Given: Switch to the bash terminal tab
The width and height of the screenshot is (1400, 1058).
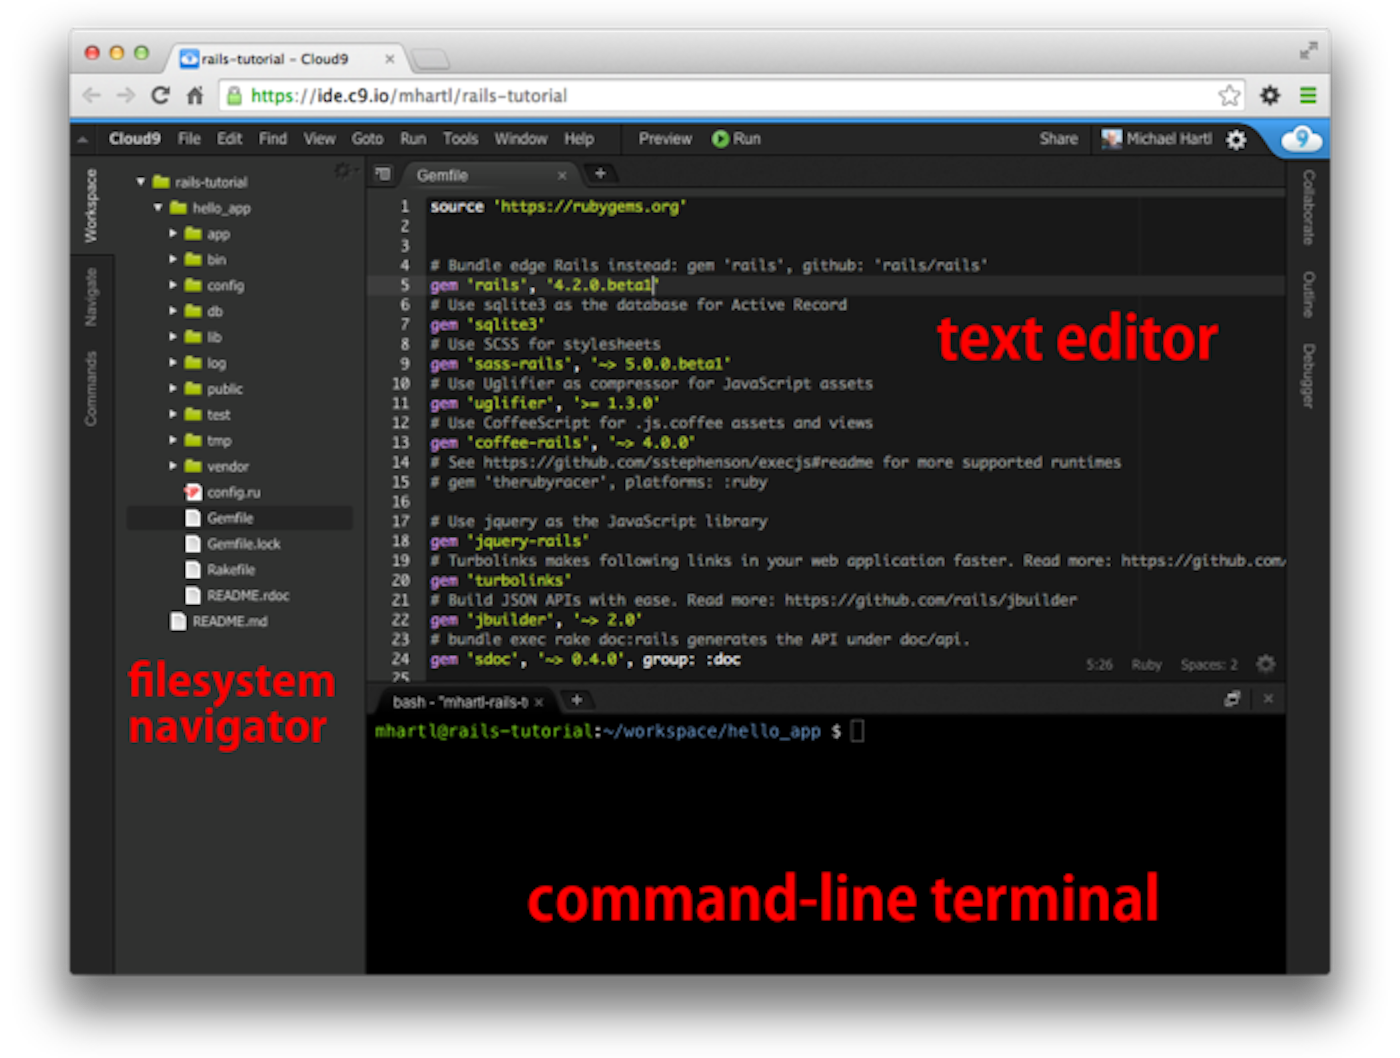Looking at the screenshot, I should click(x=461, y=701).
